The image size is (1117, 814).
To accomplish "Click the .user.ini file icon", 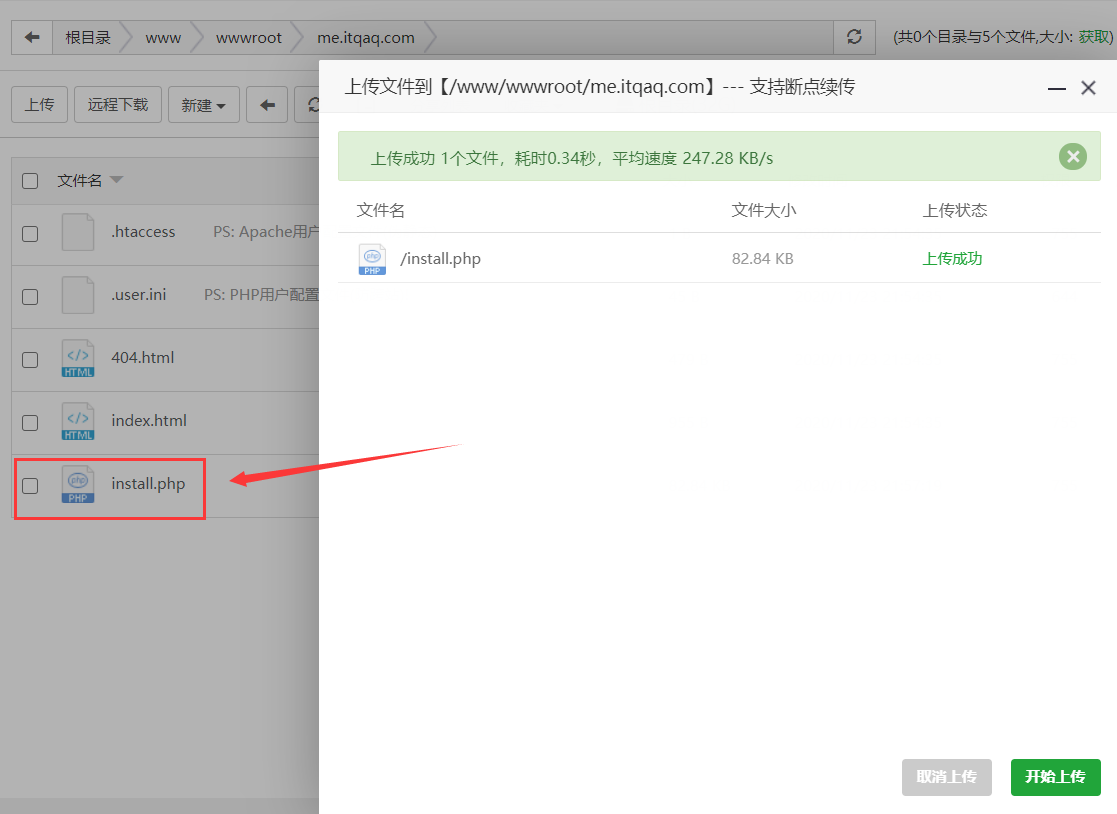I will (x=78, y=295).
